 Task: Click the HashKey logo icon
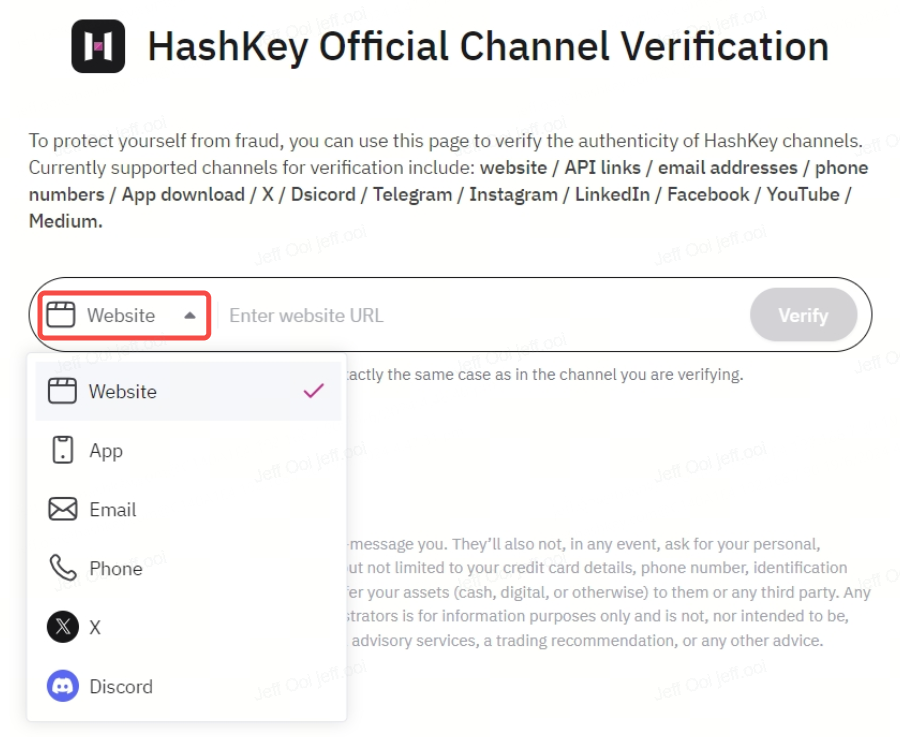coord(98,46)
